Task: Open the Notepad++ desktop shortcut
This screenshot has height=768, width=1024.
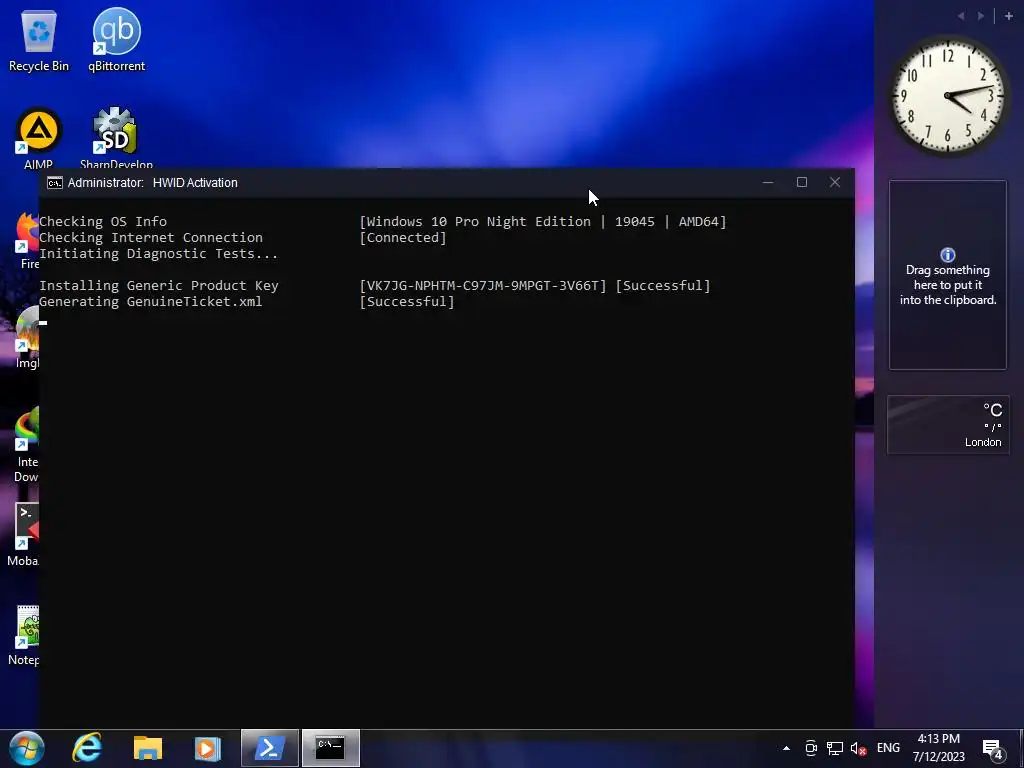Action: tap(25, 635)
